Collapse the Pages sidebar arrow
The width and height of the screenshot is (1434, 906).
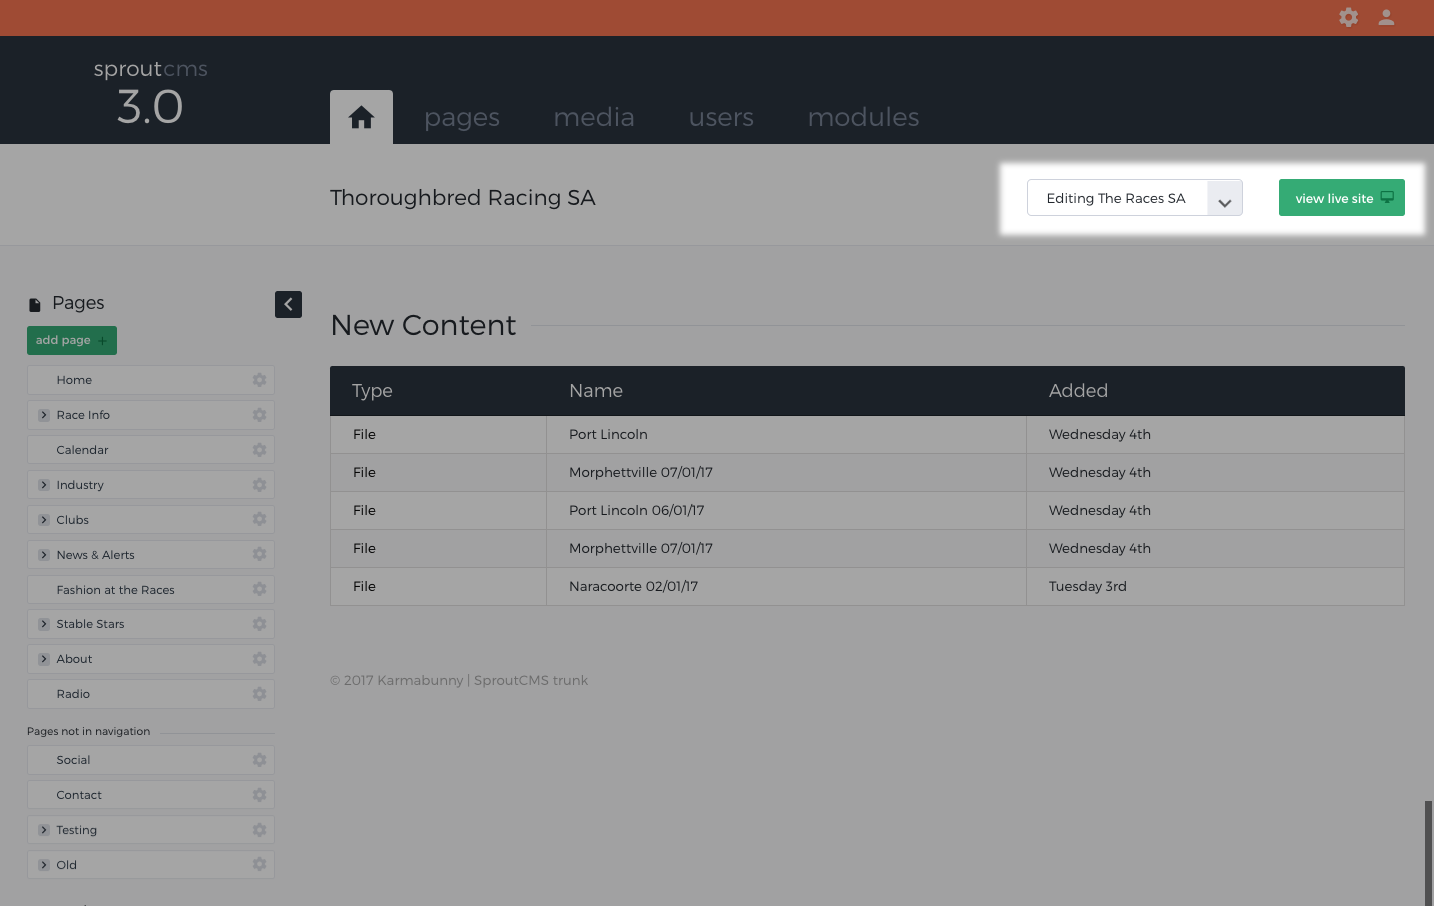[x=288, y=304]
